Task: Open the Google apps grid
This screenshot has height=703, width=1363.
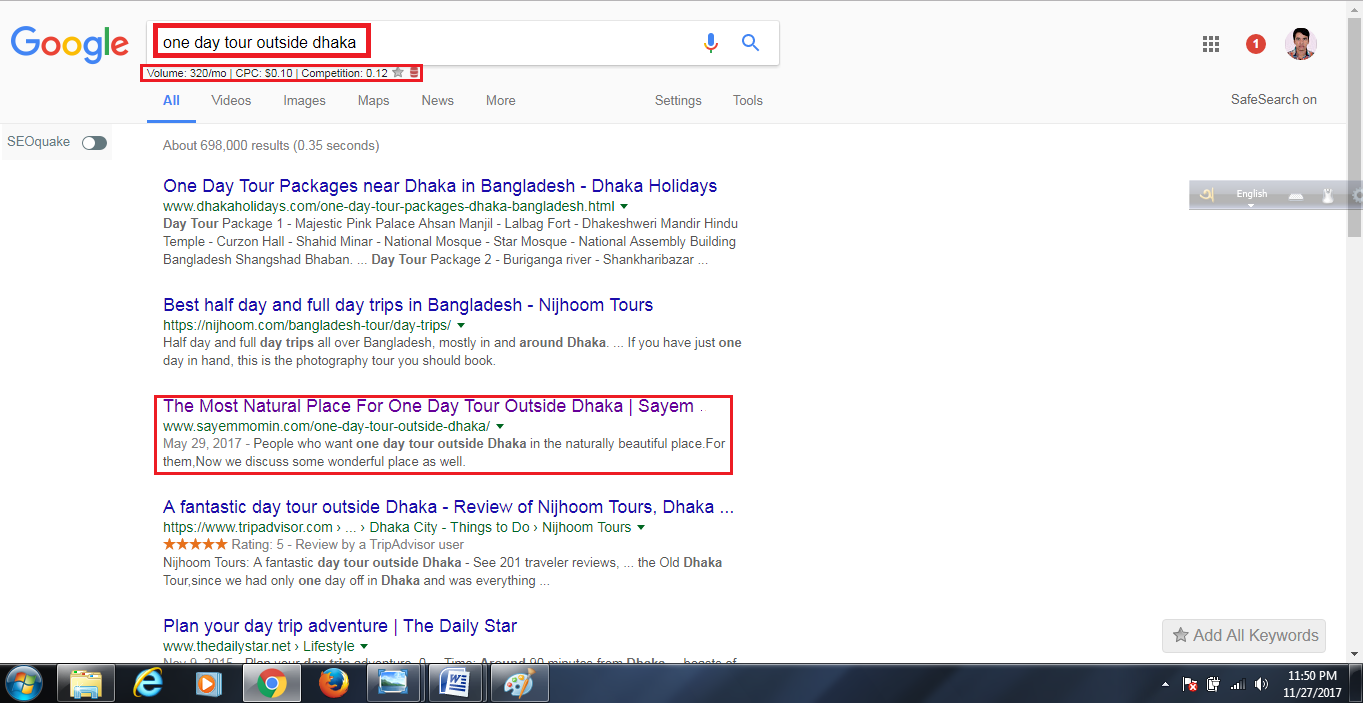Action: [x=1211, y=44]
